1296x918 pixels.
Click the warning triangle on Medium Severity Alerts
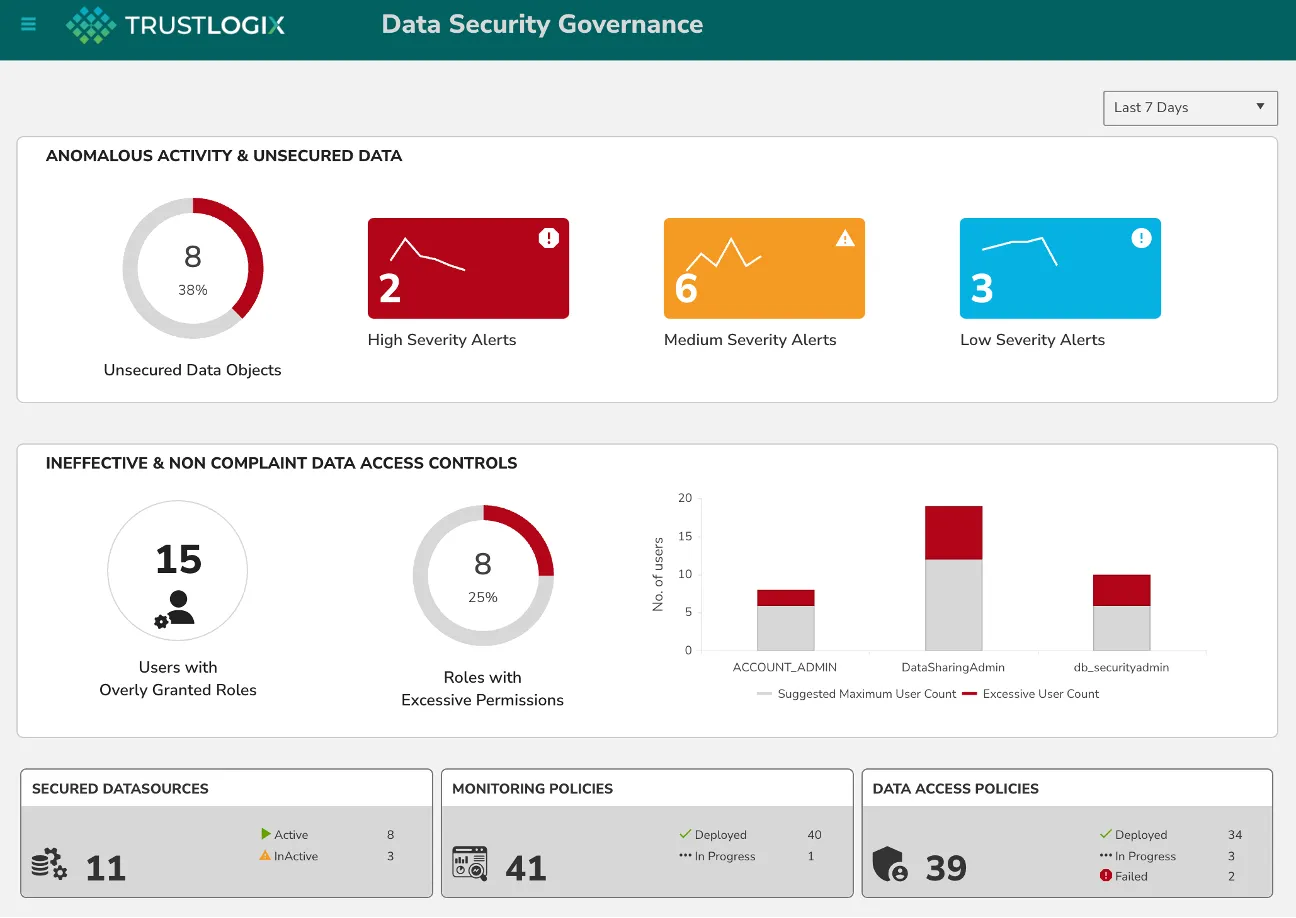pyautogui.click(x=843, y=238)
